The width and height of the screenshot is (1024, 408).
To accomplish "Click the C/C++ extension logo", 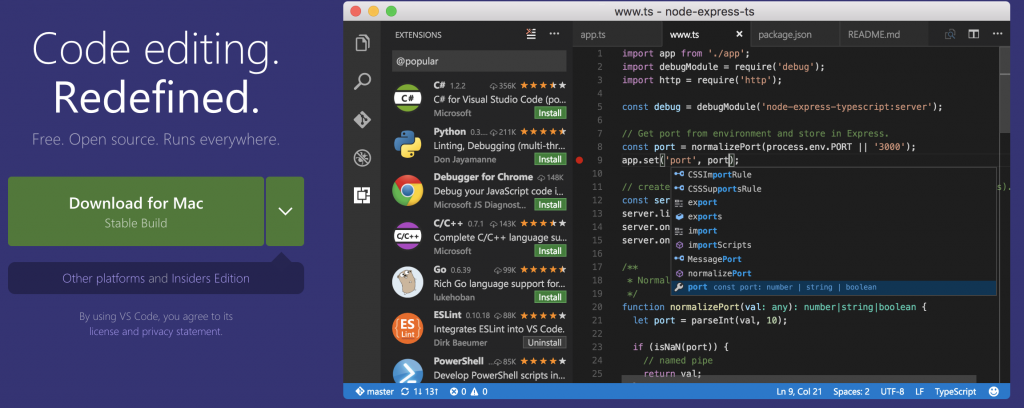I will tap(408, 236).
